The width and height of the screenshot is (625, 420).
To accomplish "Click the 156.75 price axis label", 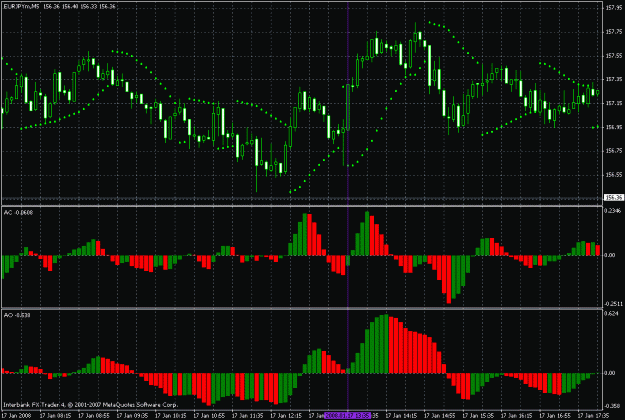I will click(613, 151).
